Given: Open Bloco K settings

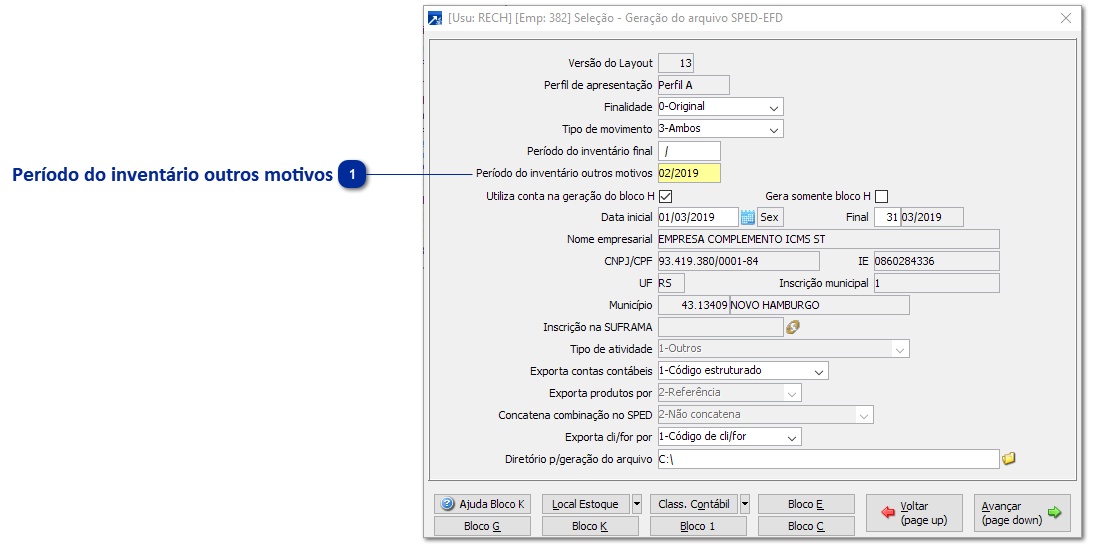Looking at the screenshot, I should coord(590,526).
